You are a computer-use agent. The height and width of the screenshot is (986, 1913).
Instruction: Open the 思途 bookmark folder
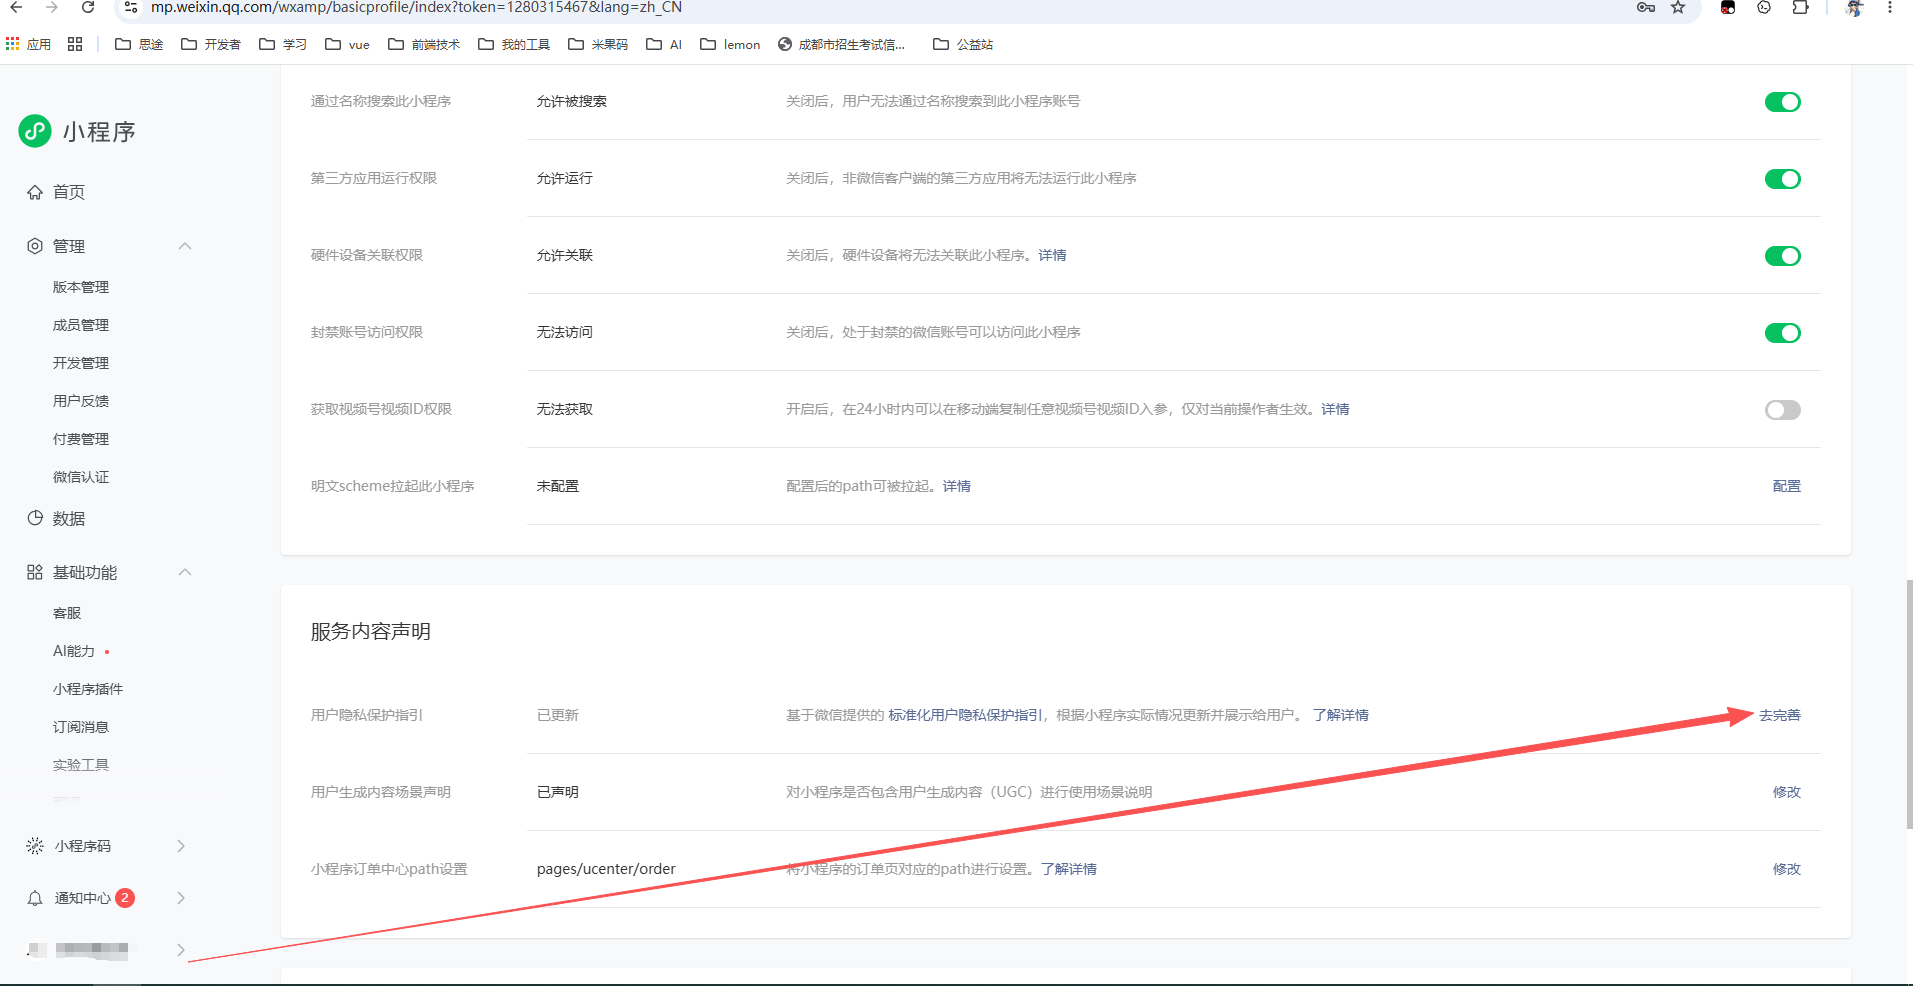click(139, 44)
